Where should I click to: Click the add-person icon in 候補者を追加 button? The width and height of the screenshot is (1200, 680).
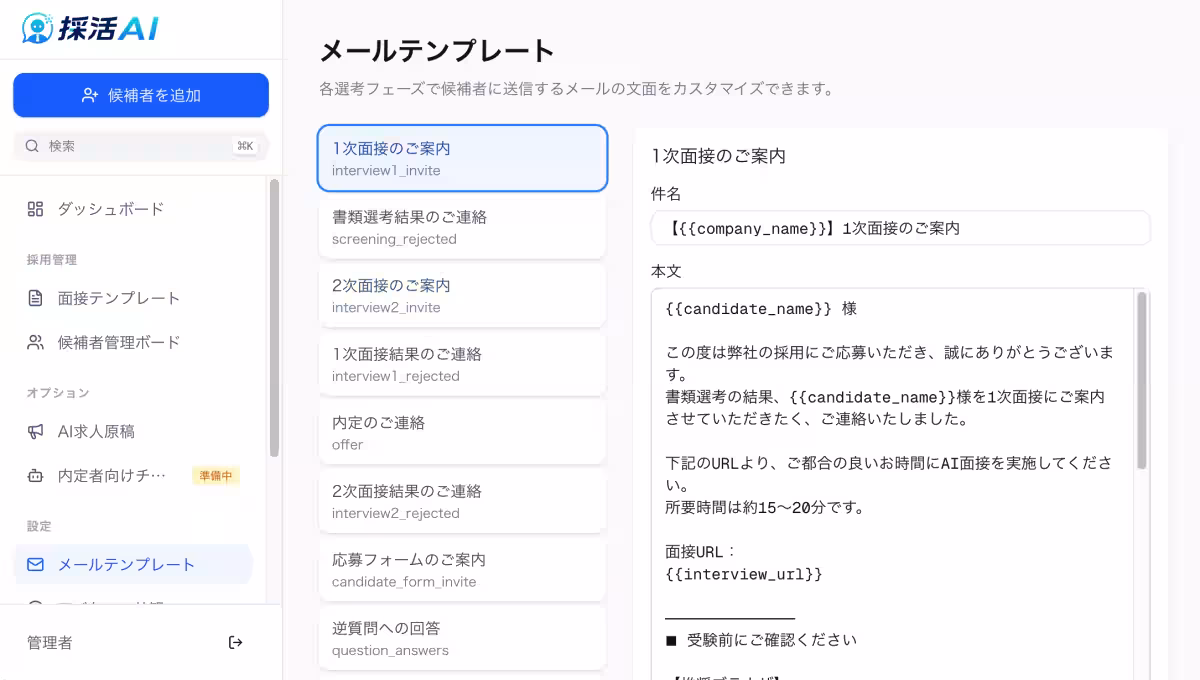[90, 95]
